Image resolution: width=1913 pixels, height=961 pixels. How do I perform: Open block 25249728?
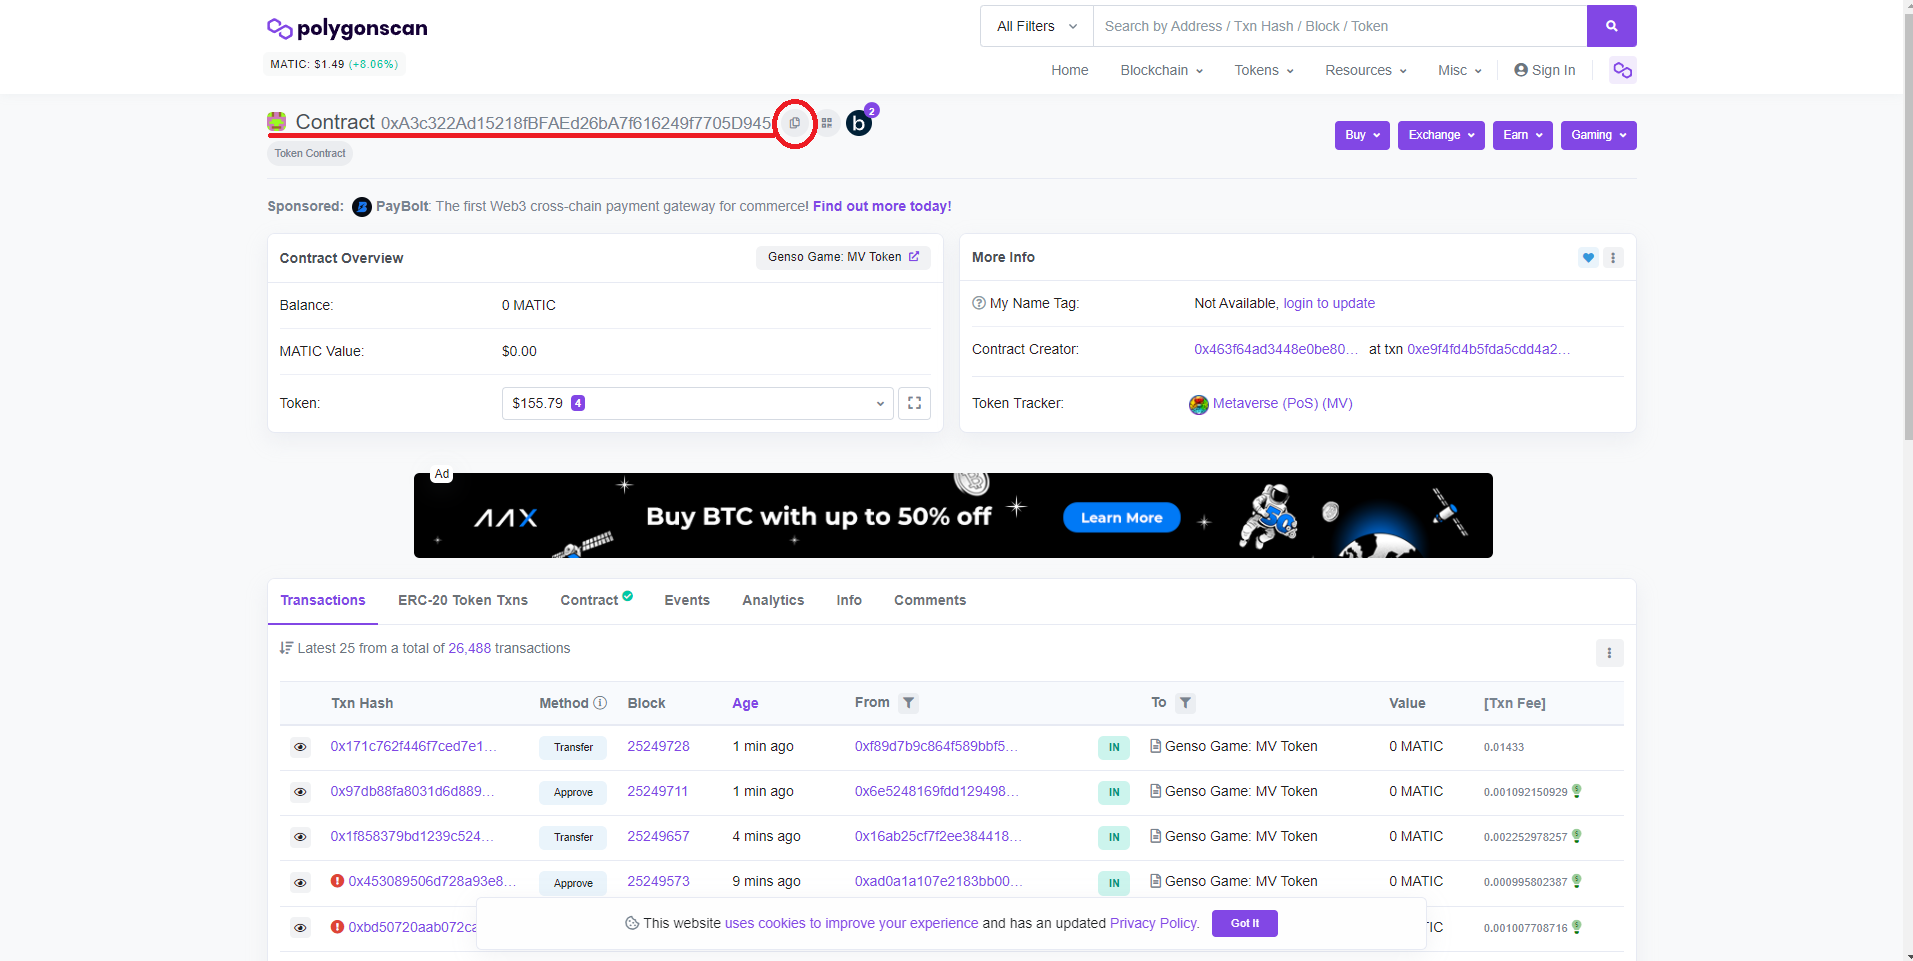tap(658, 746)
